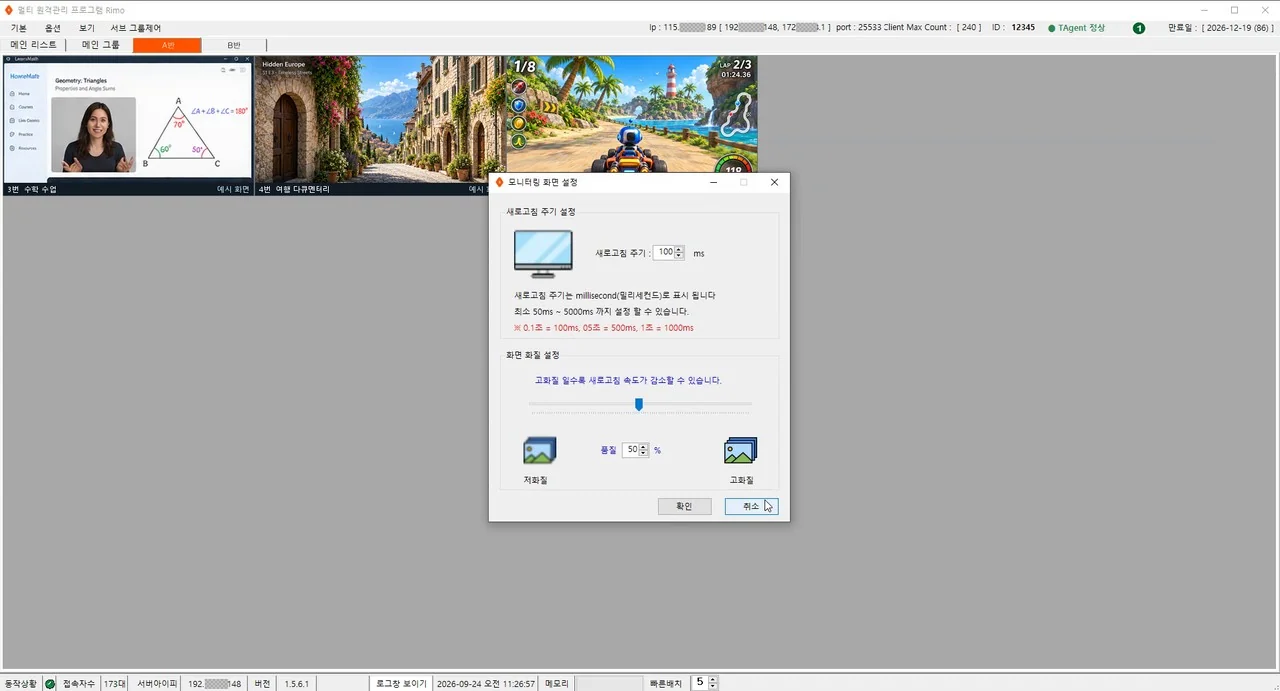Click the 173대 connected count

[115, 684]
